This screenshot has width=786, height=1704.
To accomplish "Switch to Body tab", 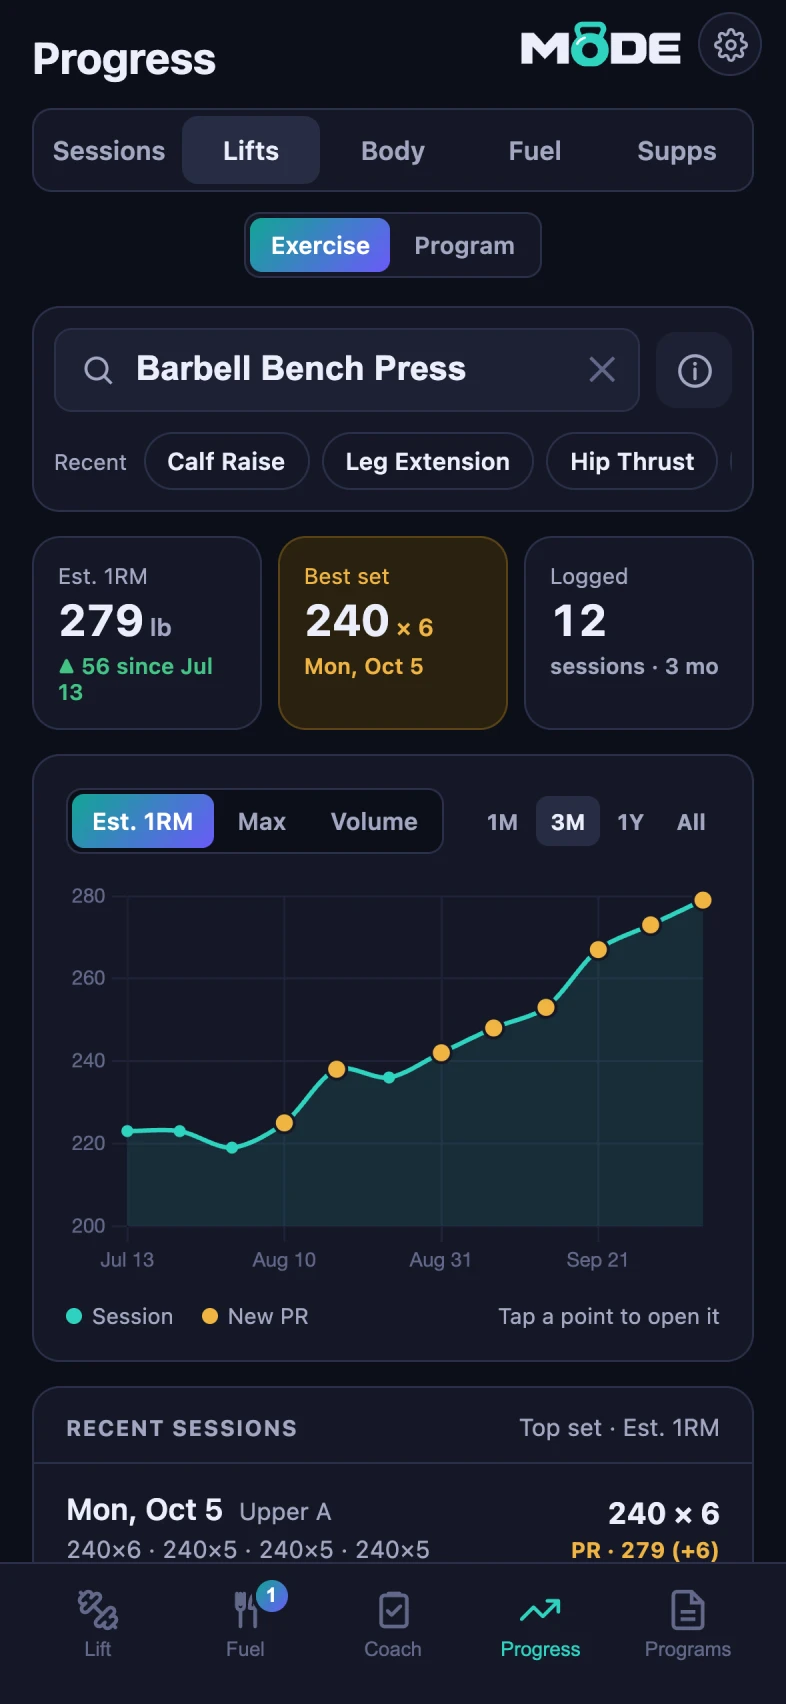I will pyautogui.click(x=393, y=151).
